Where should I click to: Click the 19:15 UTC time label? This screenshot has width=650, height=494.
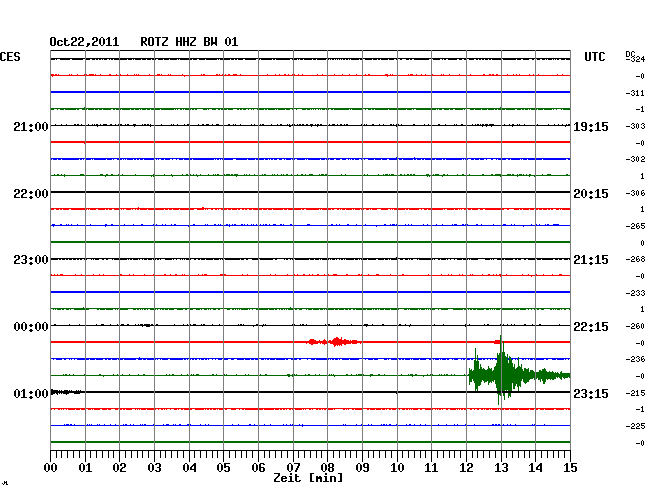pyautogui.click(x=591, y=126)
